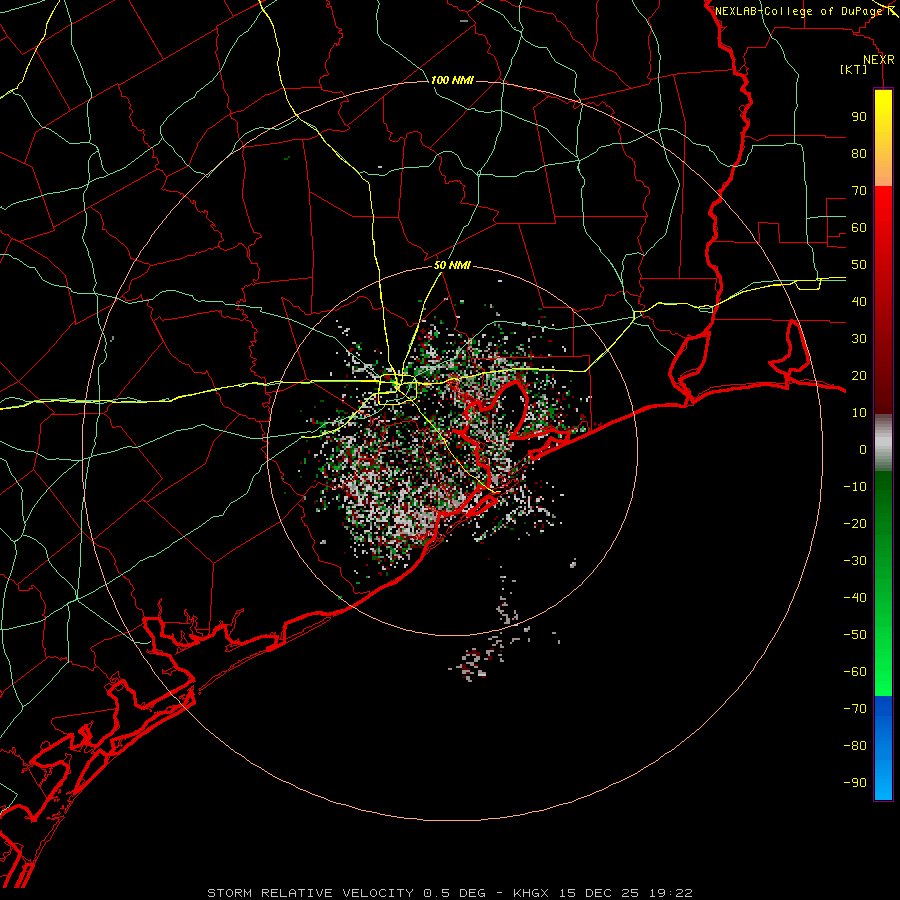
Task: Pick the blue segment at color bar bottom
Action: (883, 748)
